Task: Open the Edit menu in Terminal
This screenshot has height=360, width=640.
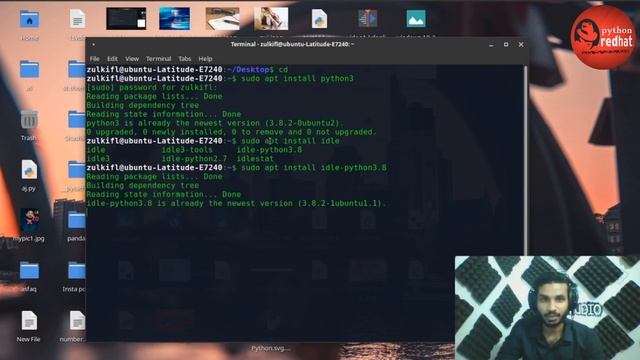Action: [112, 59]
